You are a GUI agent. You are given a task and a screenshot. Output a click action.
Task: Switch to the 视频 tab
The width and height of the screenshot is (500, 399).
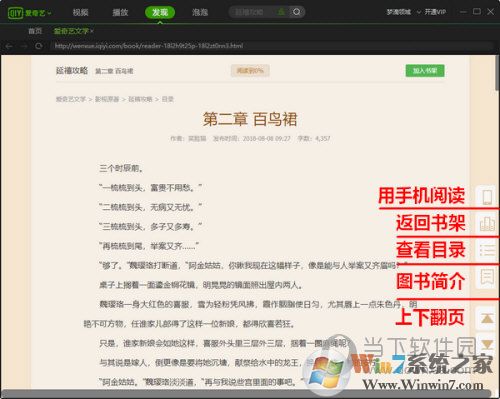click(80, 13)
